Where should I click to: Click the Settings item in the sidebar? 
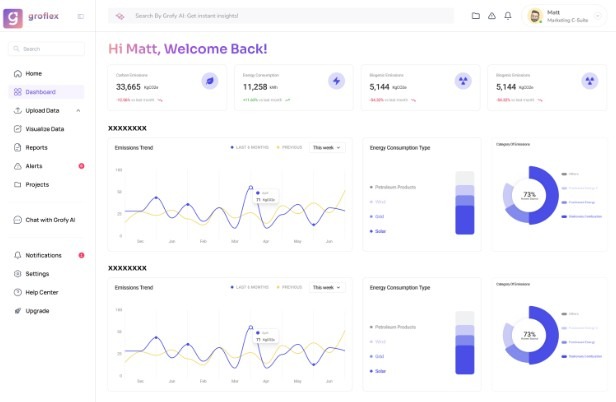tap(37, 274)
